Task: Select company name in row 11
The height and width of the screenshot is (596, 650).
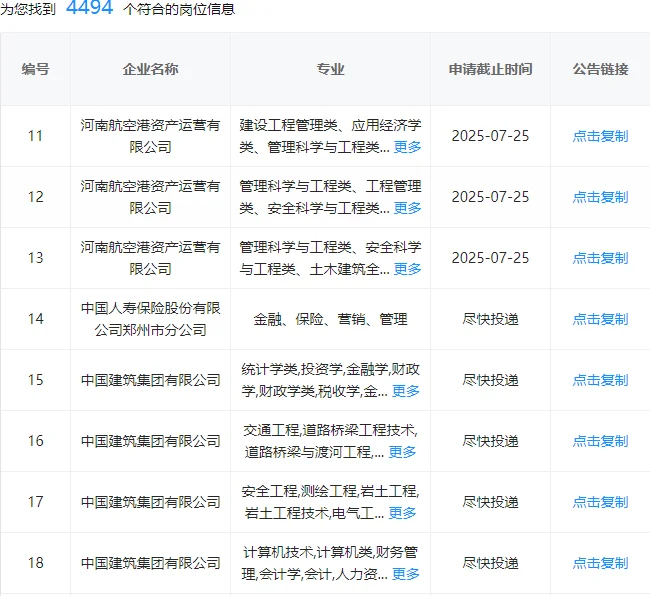Action: [150, 136]
